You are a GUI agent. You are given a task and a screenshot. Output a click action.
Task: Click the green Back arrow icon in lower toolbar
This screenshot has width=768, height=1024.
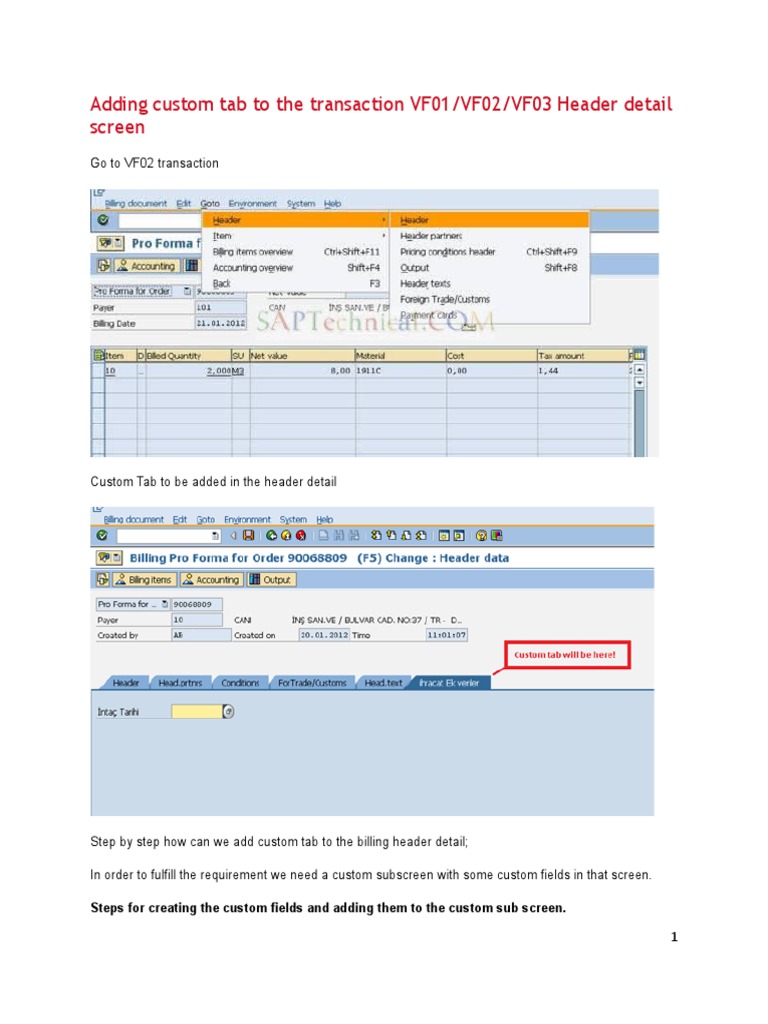[272, 536]
